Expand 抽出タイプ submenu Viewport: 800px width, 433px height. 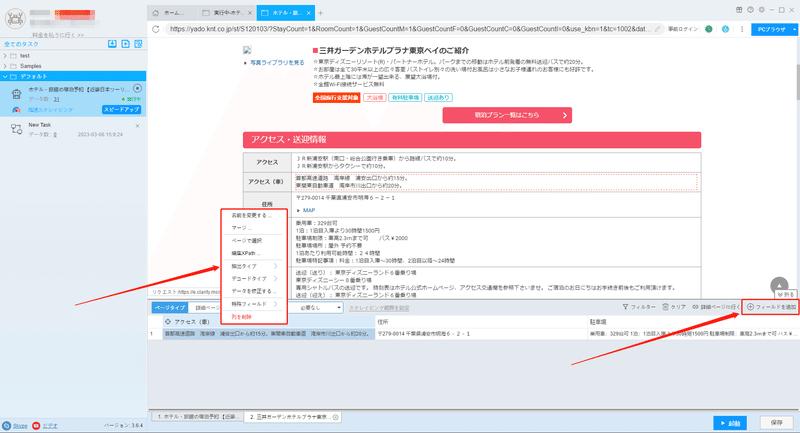pyautogui.click(x=253, y=266)
